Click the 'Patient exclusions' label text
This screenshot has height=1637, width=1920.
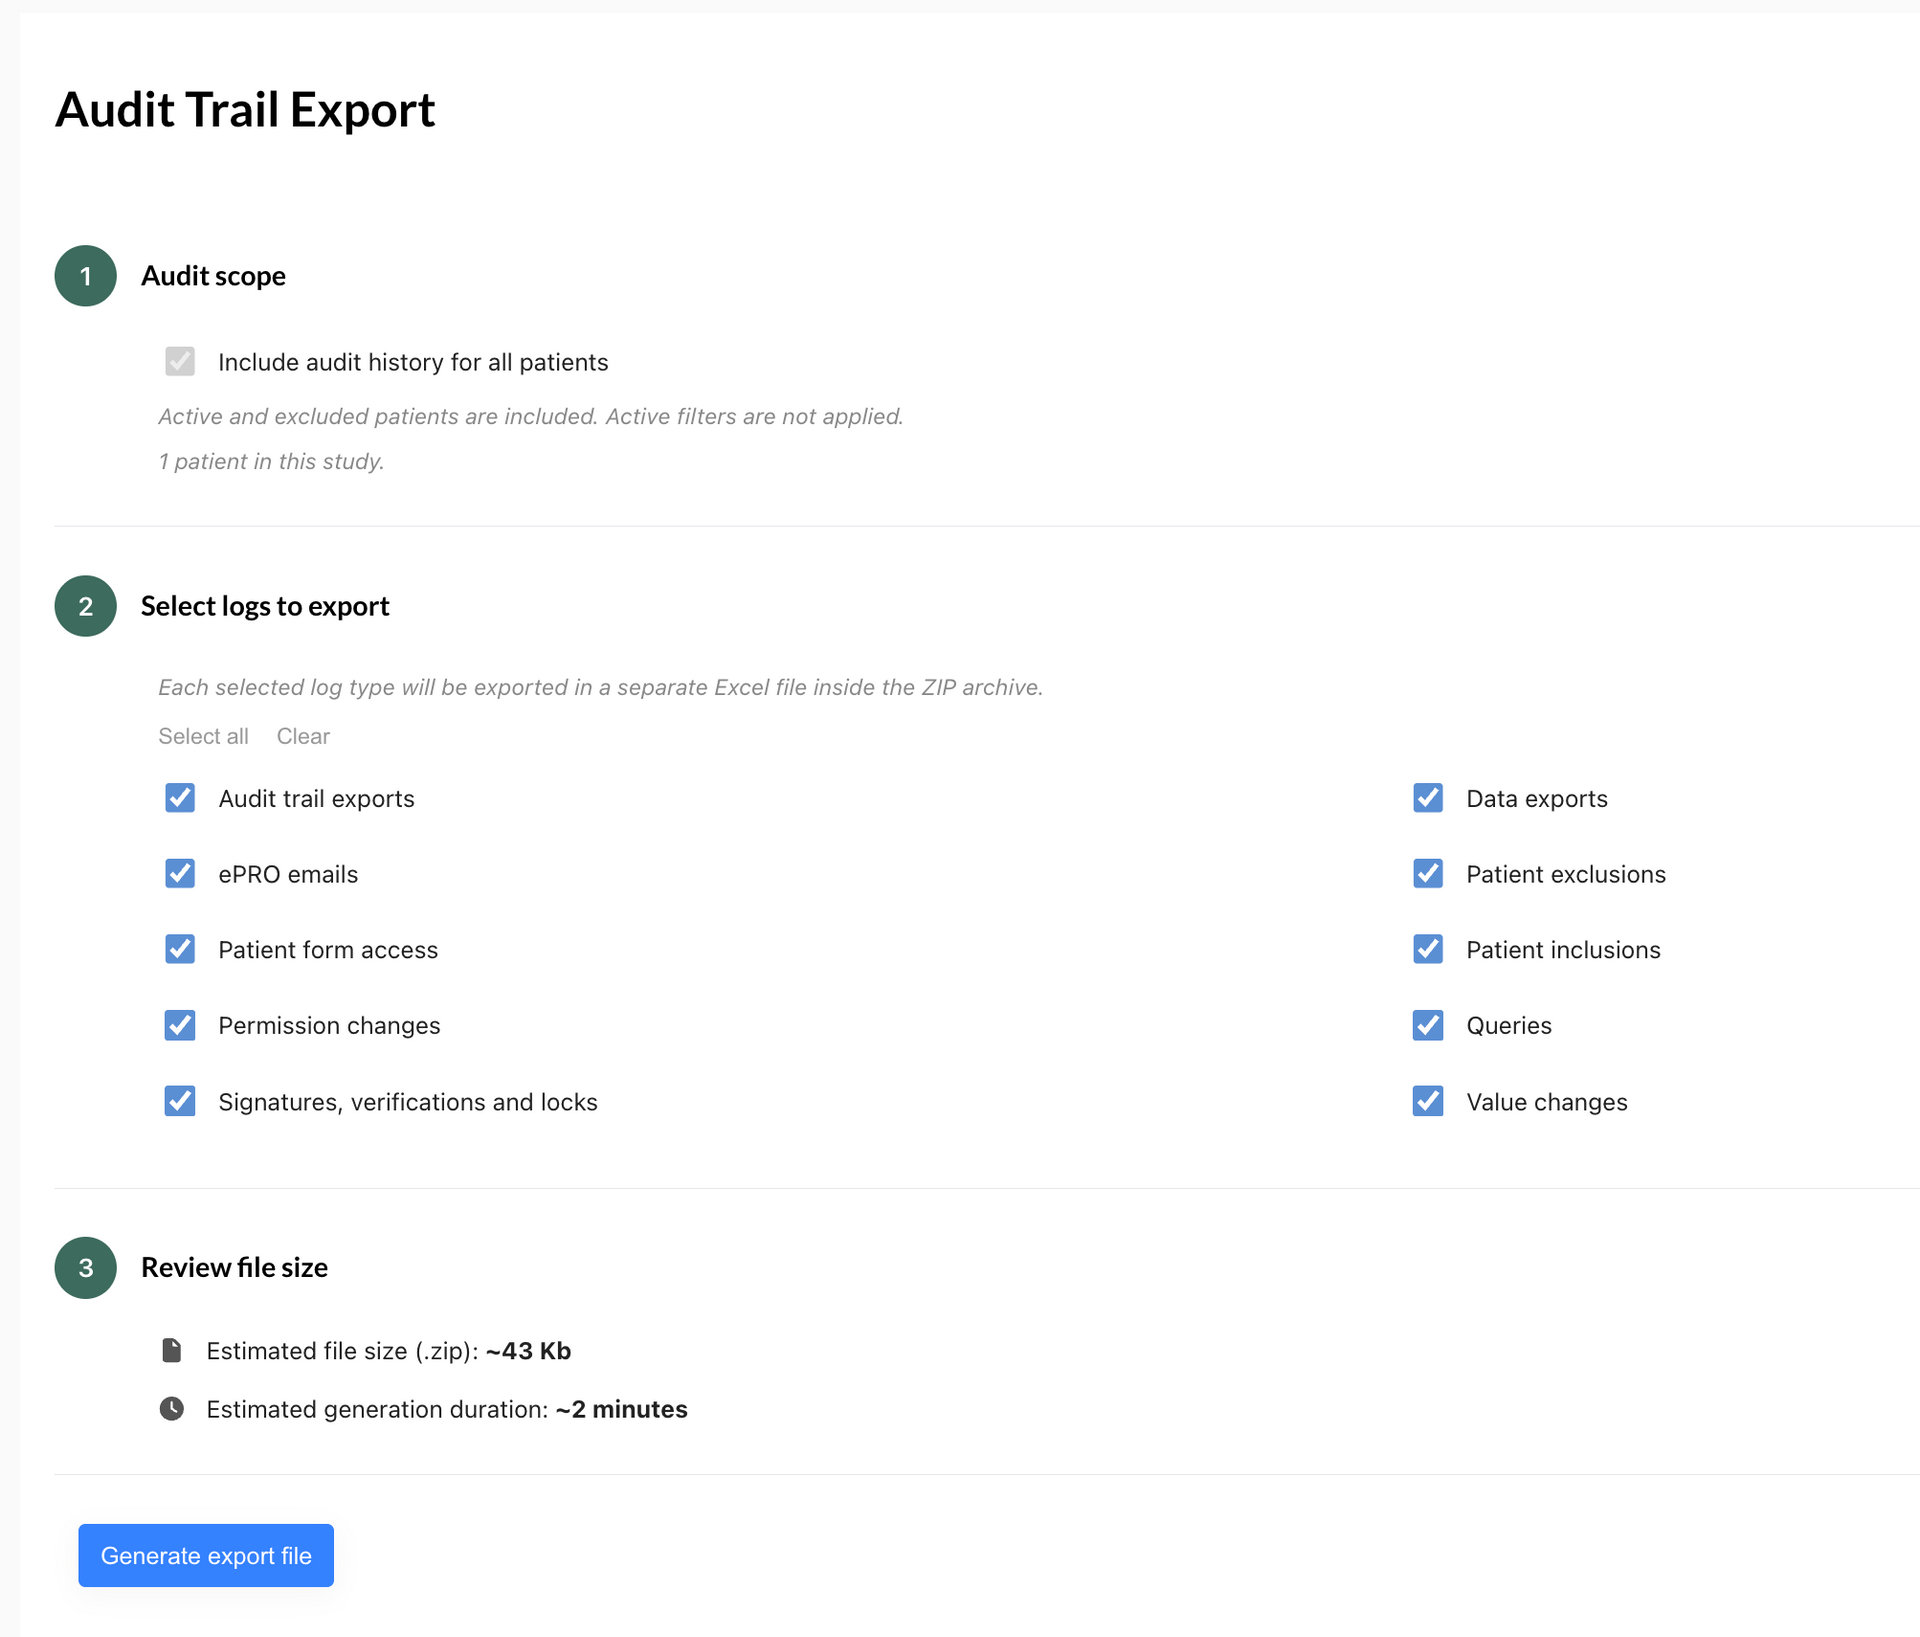coord(1566,874)
